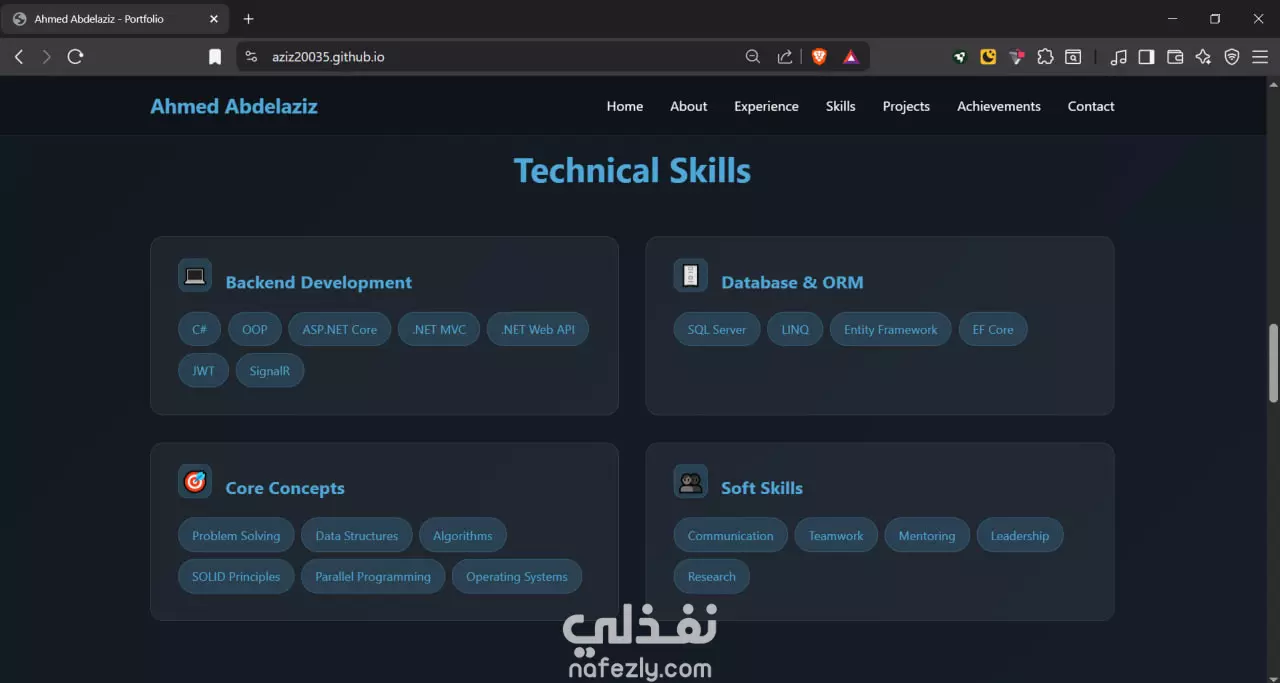
Task: Select the OOP skill tag
Action: pyautogui.click(x=255, y=329)
